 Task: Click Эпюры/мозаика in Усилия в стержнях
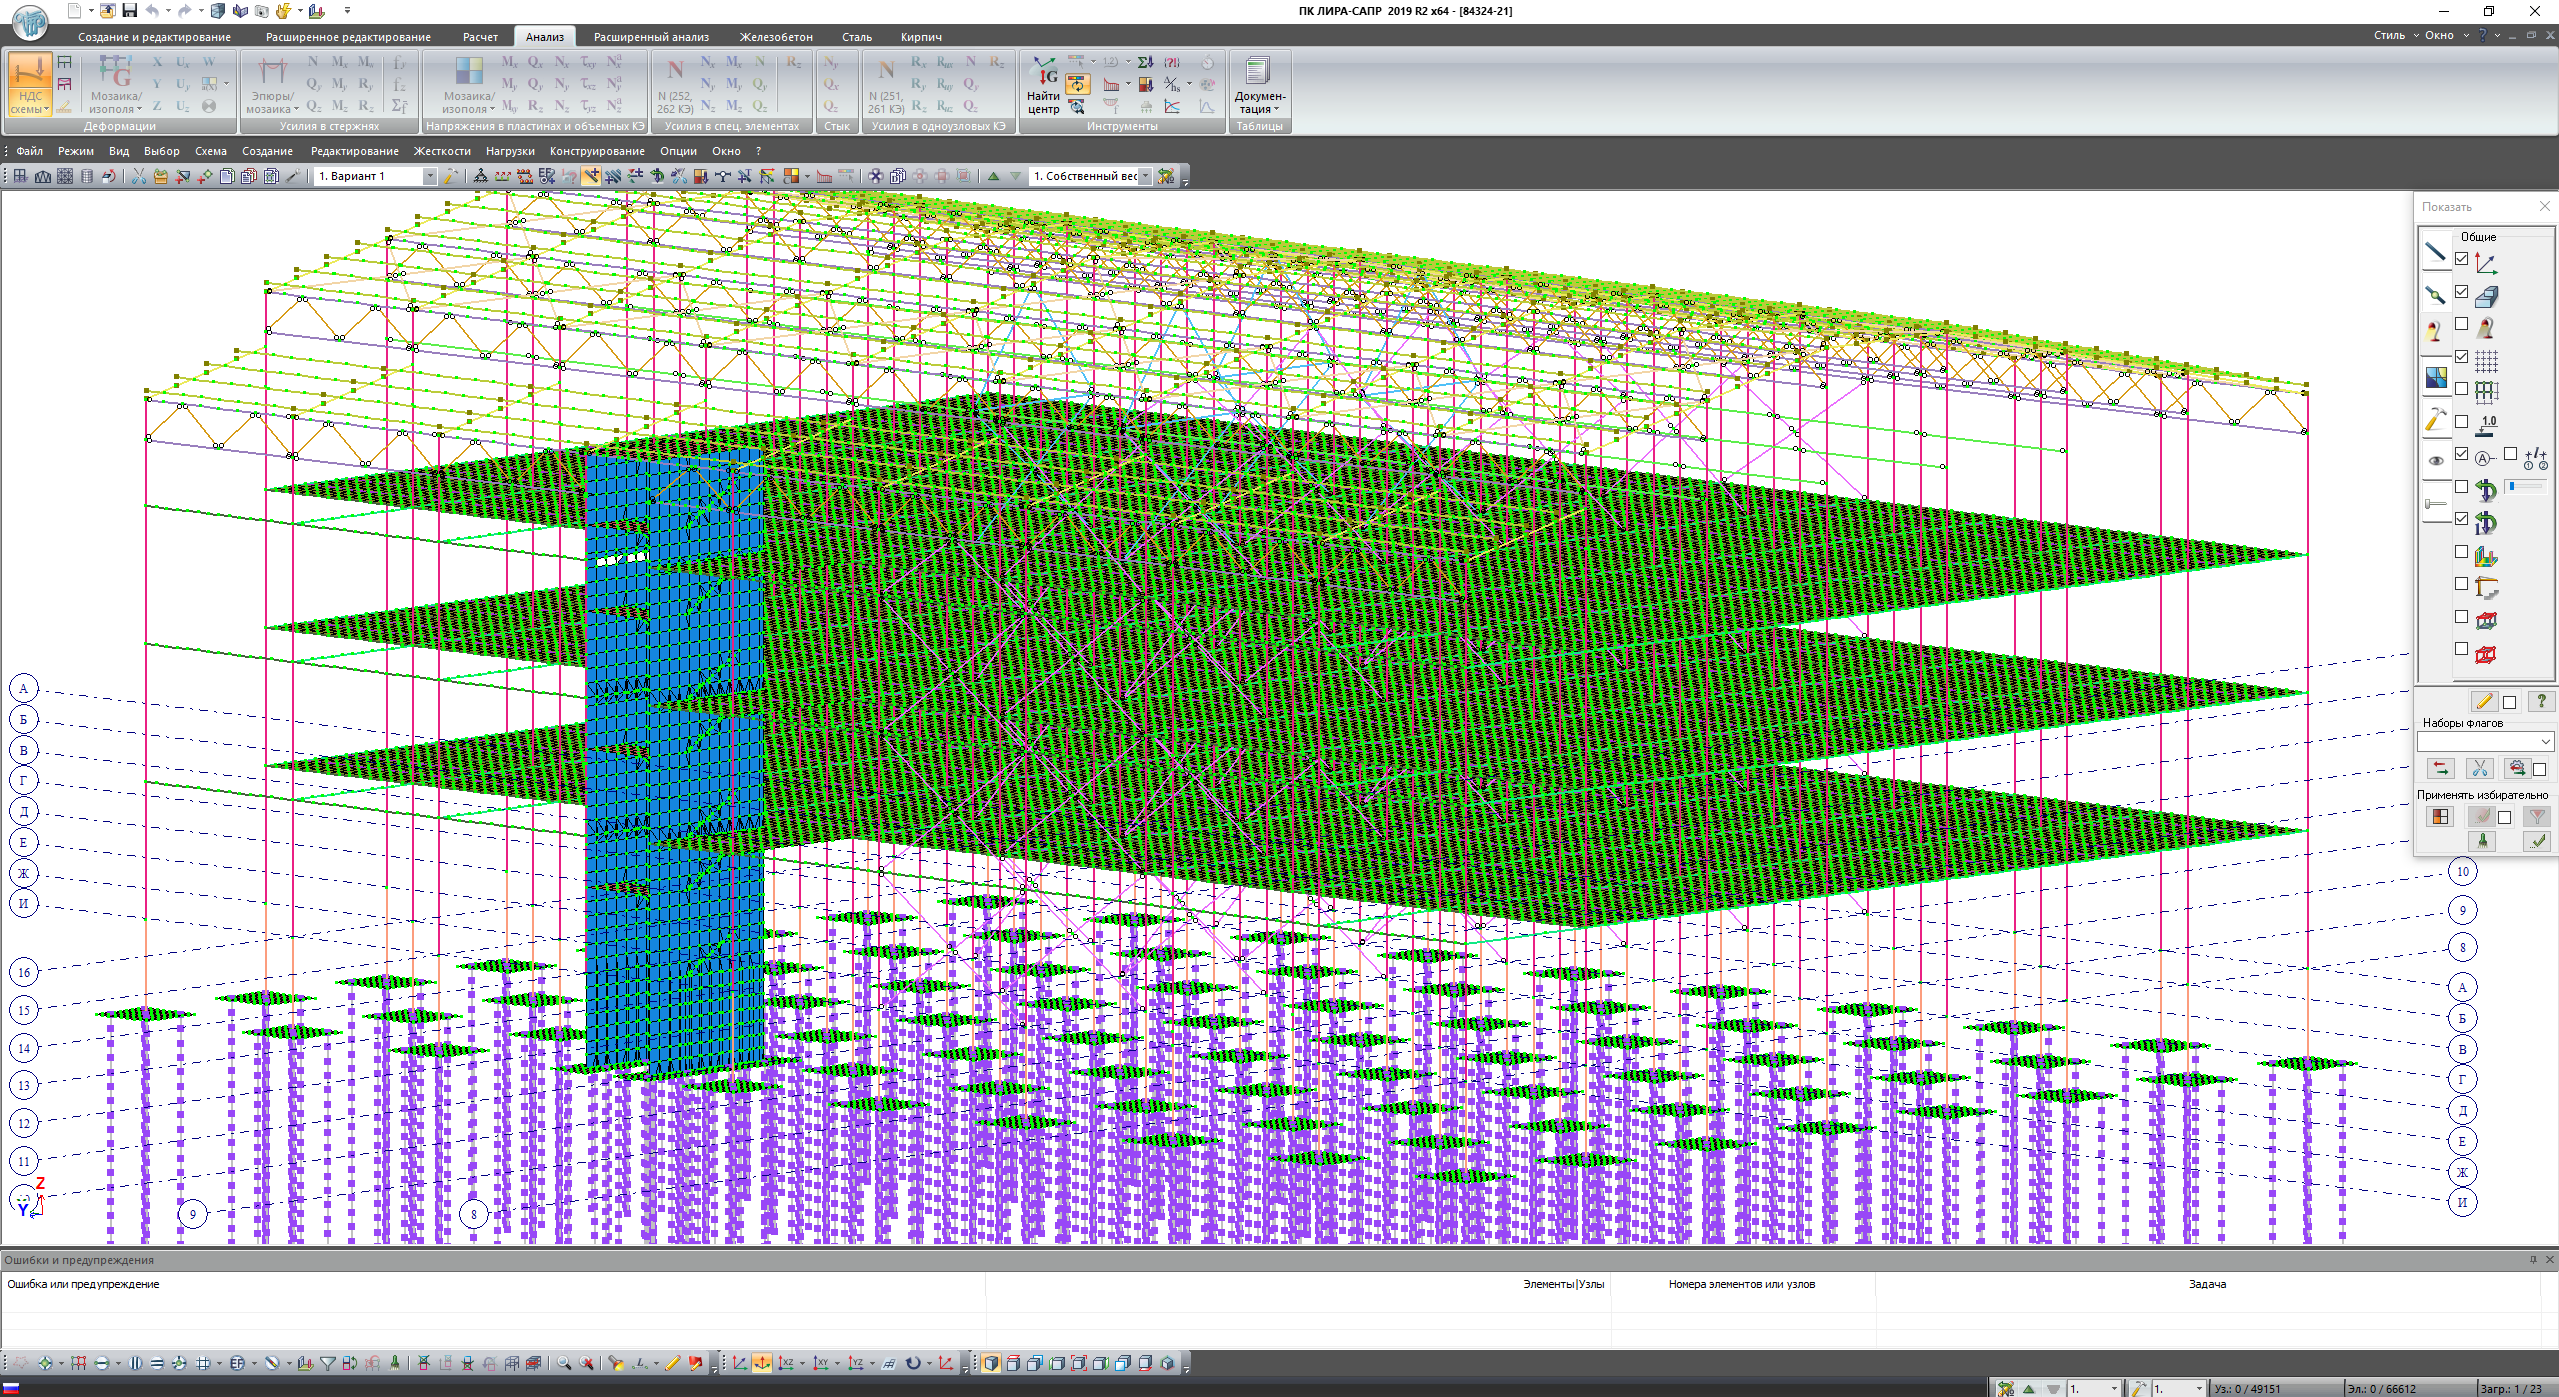point(272,86)
